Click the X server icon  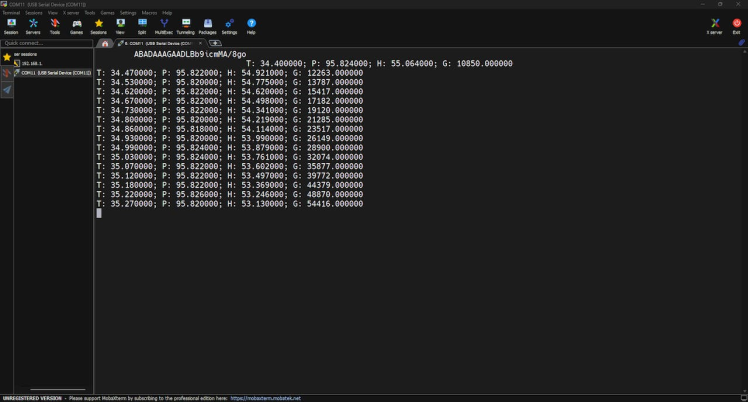click(715, 25)
